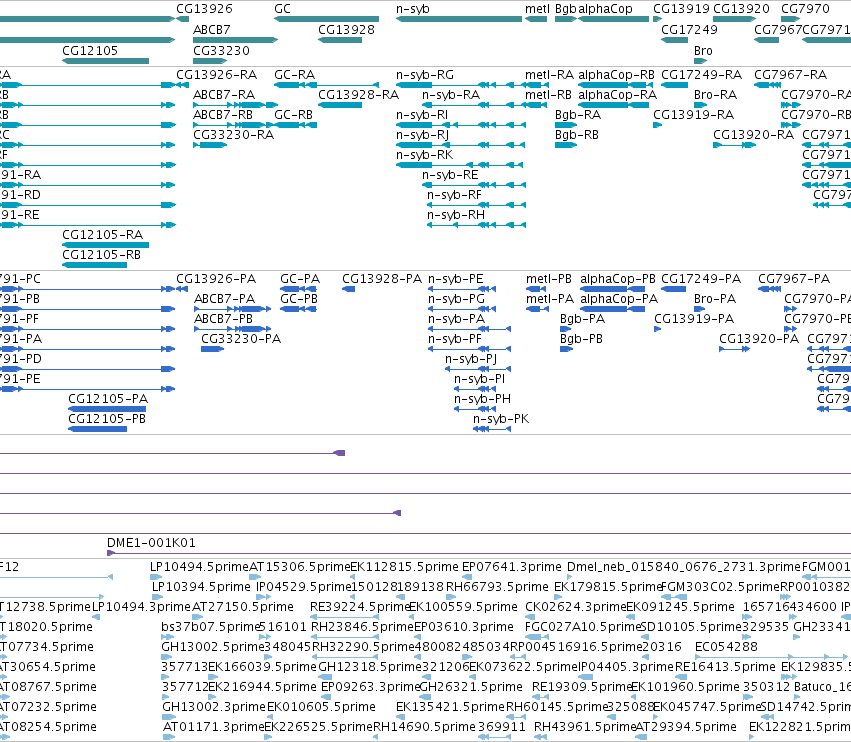Select the n-syb-RE transcript label

pos(450,175)
